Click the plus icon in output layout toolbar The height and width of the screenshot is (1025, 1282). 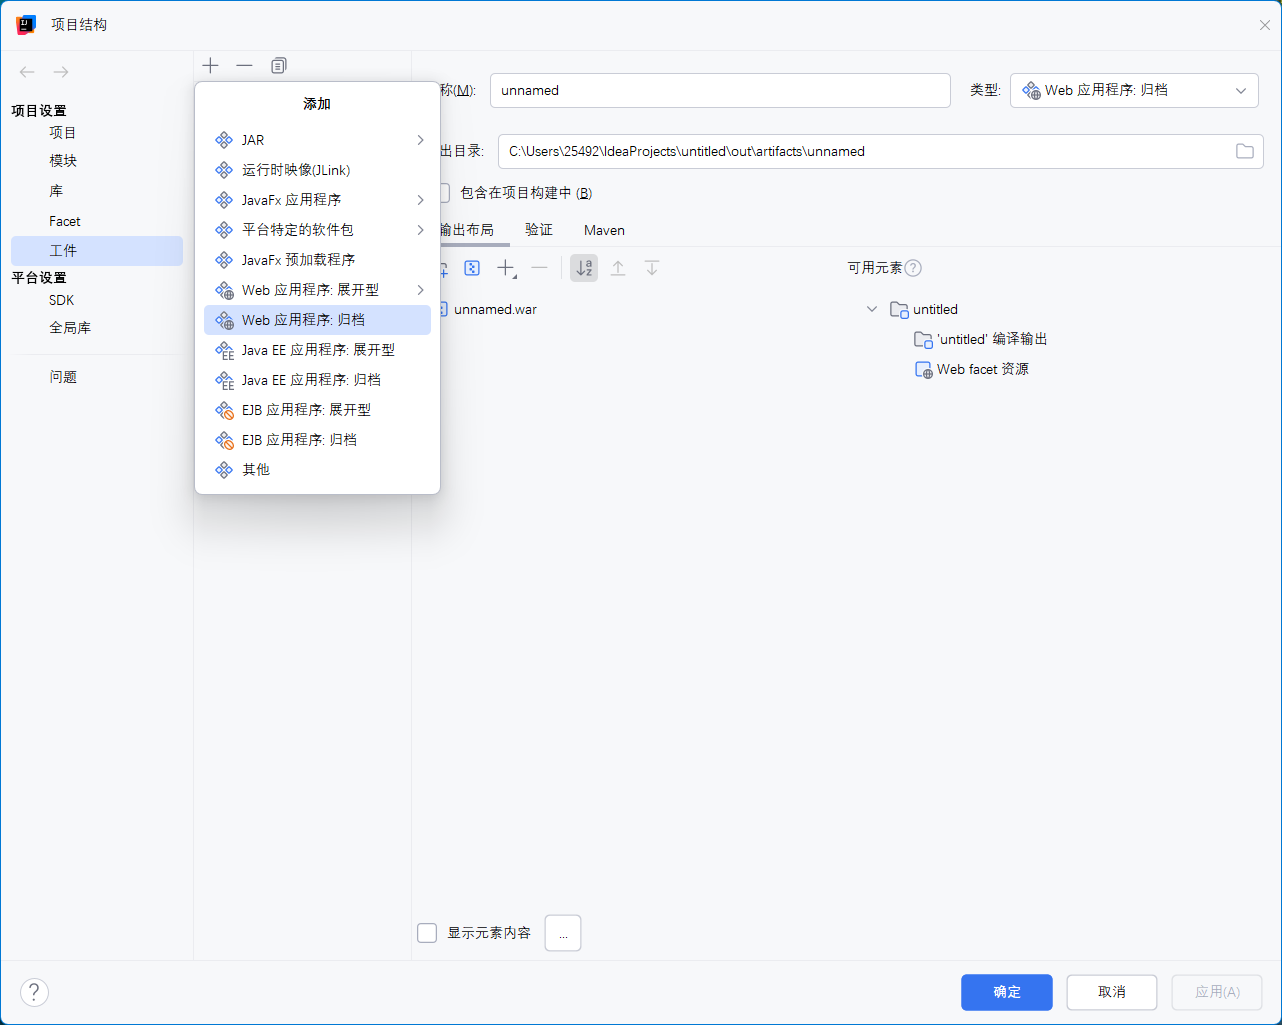click(506, 268)
